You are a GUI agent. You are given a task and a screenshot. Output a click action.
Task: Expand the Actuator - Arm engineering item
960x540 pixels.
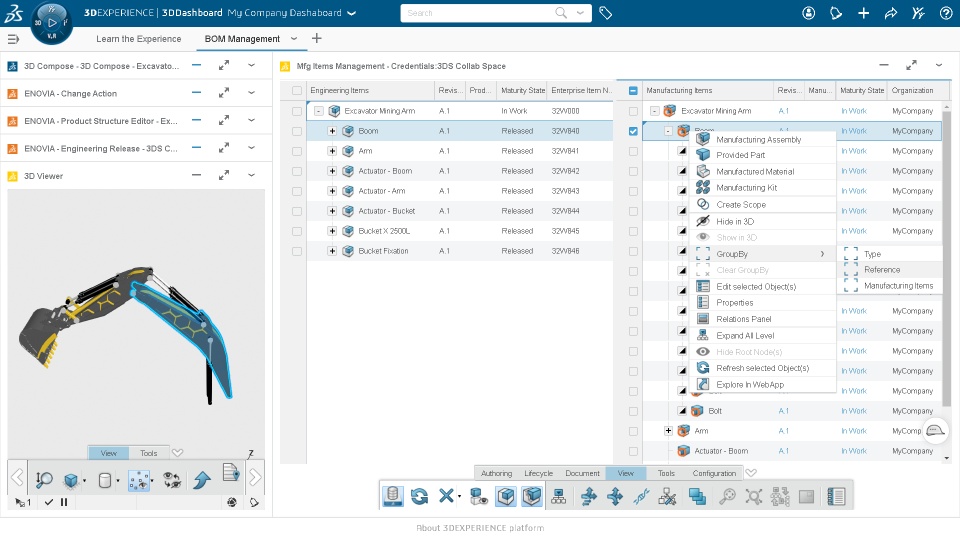(x=332, y=191)
